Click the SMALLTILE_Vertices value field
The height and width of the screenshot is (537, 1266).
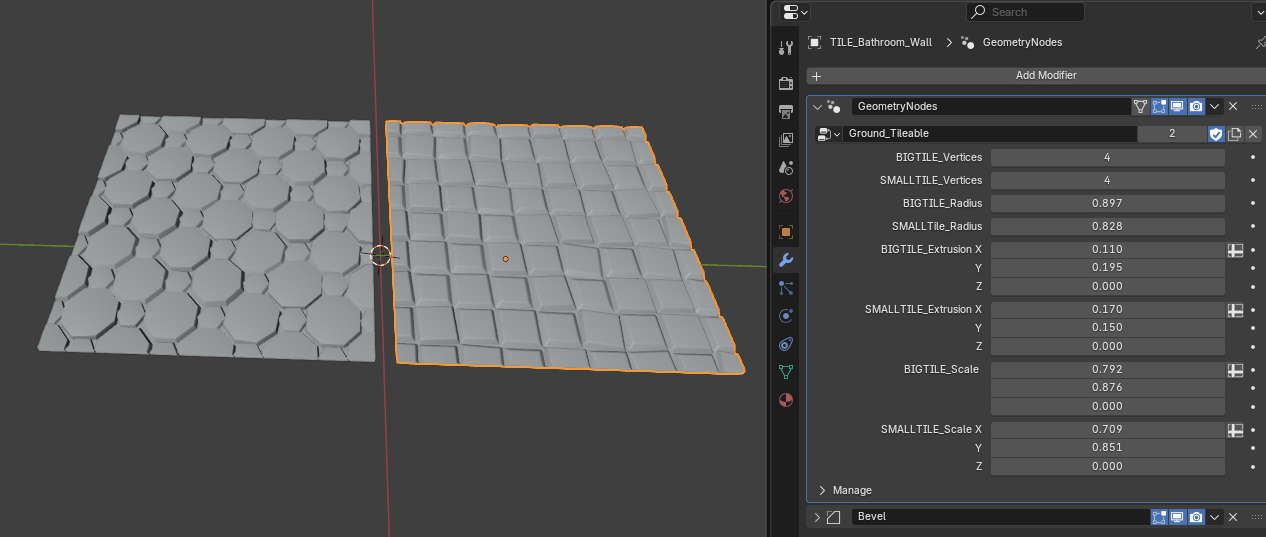(1107, 180)
